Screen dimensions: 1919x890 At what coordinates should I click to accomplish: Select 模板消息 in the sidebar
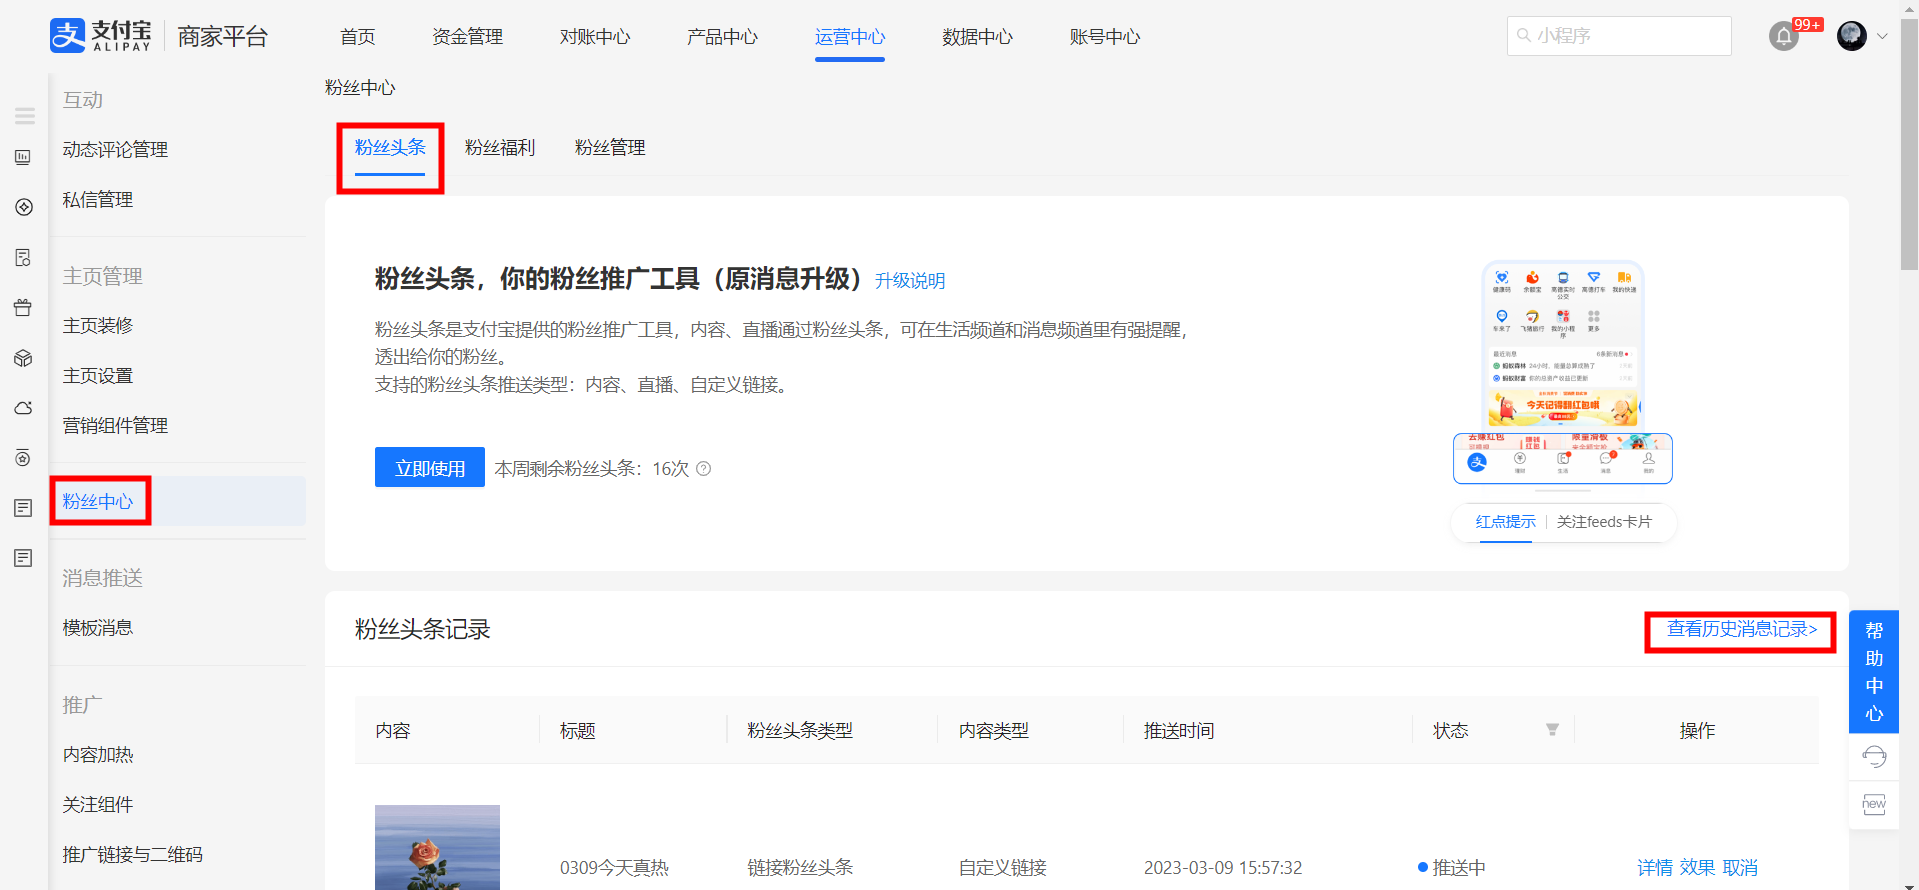point(98,628)
